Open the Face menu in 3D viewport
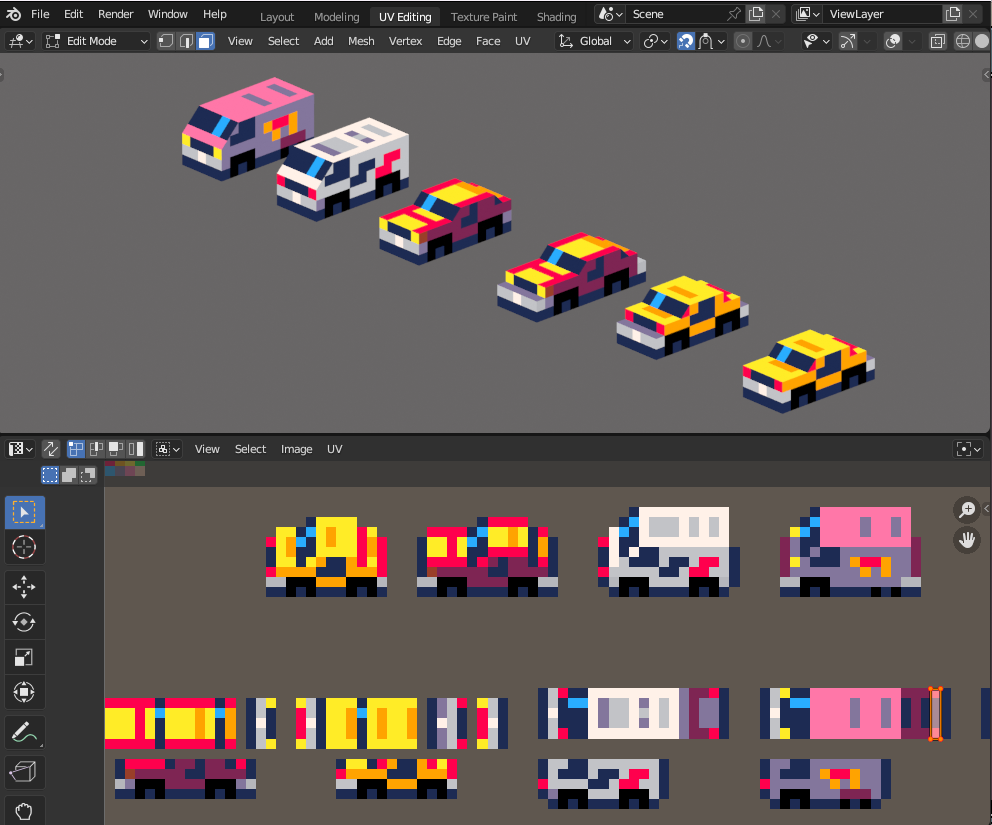 (x=488, y=41)
